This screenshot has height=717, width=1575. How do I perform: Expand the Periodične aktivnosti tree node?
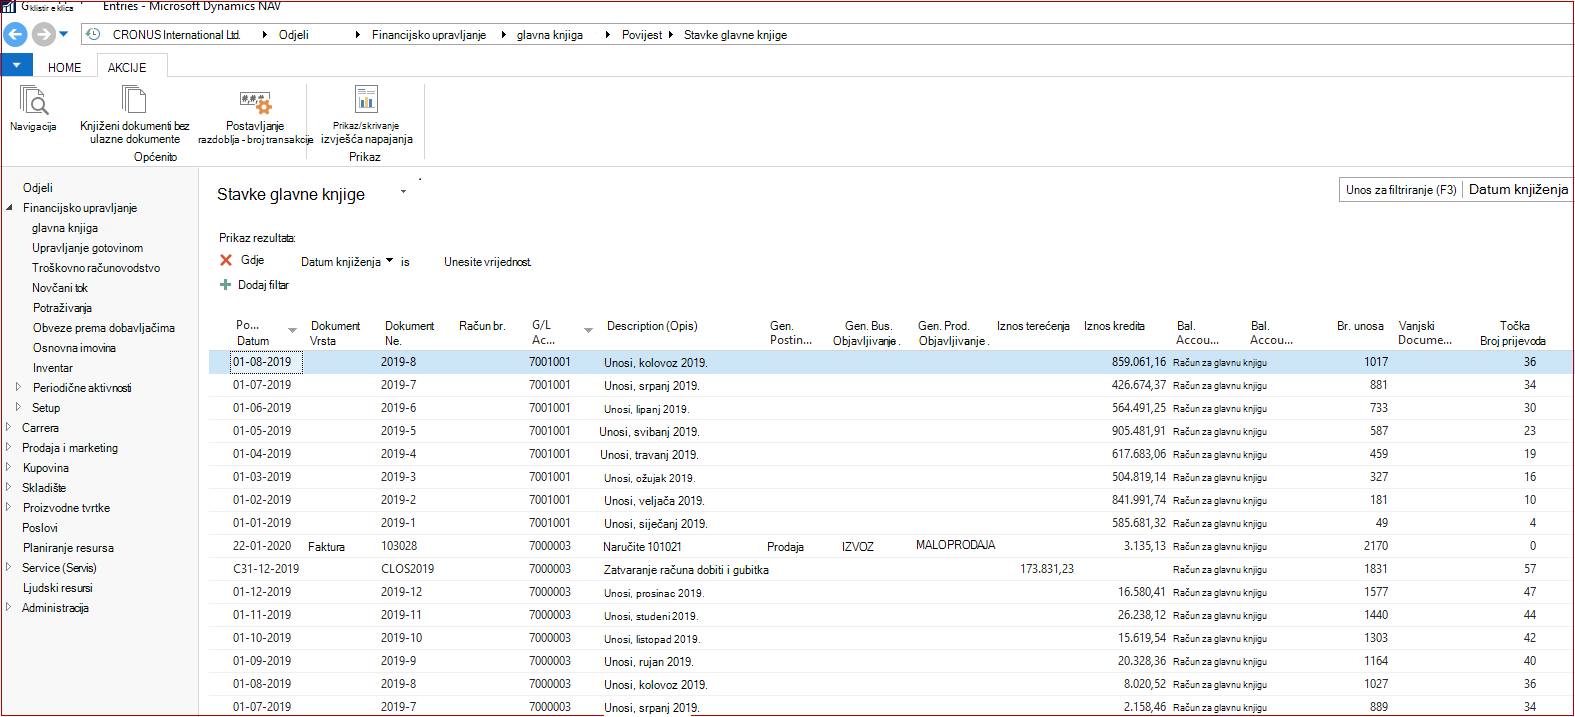pos(18,387)
